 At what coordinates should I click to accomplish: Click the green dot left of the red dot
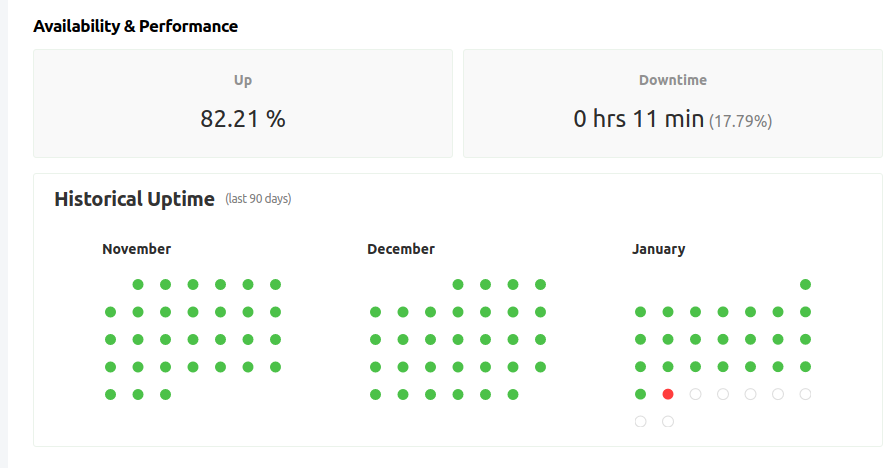point(640,394)
